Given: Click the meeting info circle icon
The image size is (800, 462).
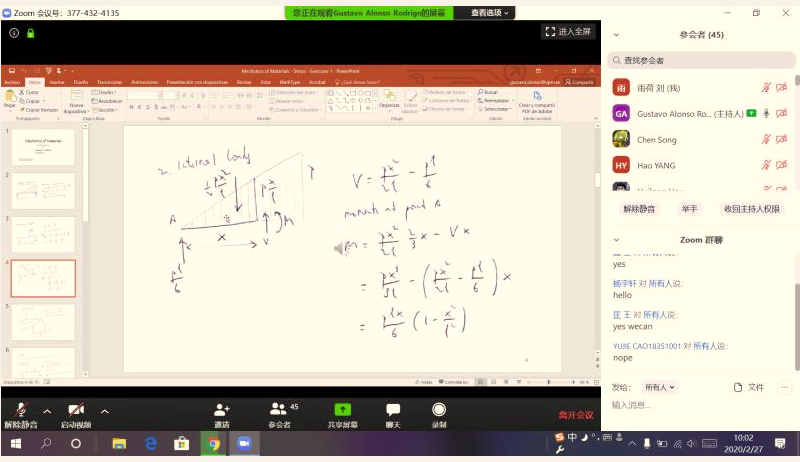Looking at the screenshot, I should pos(14,33).
